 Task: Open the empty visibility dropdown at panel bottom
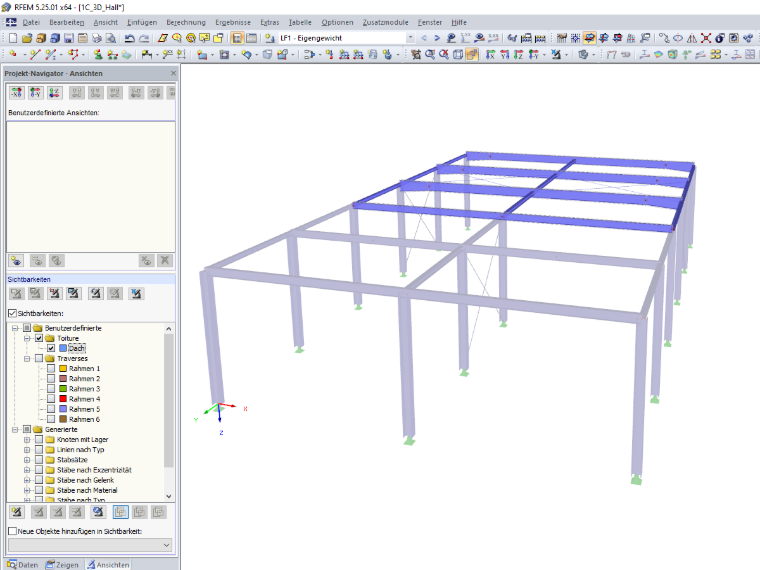pyautogui.click(x=90, y=545)
